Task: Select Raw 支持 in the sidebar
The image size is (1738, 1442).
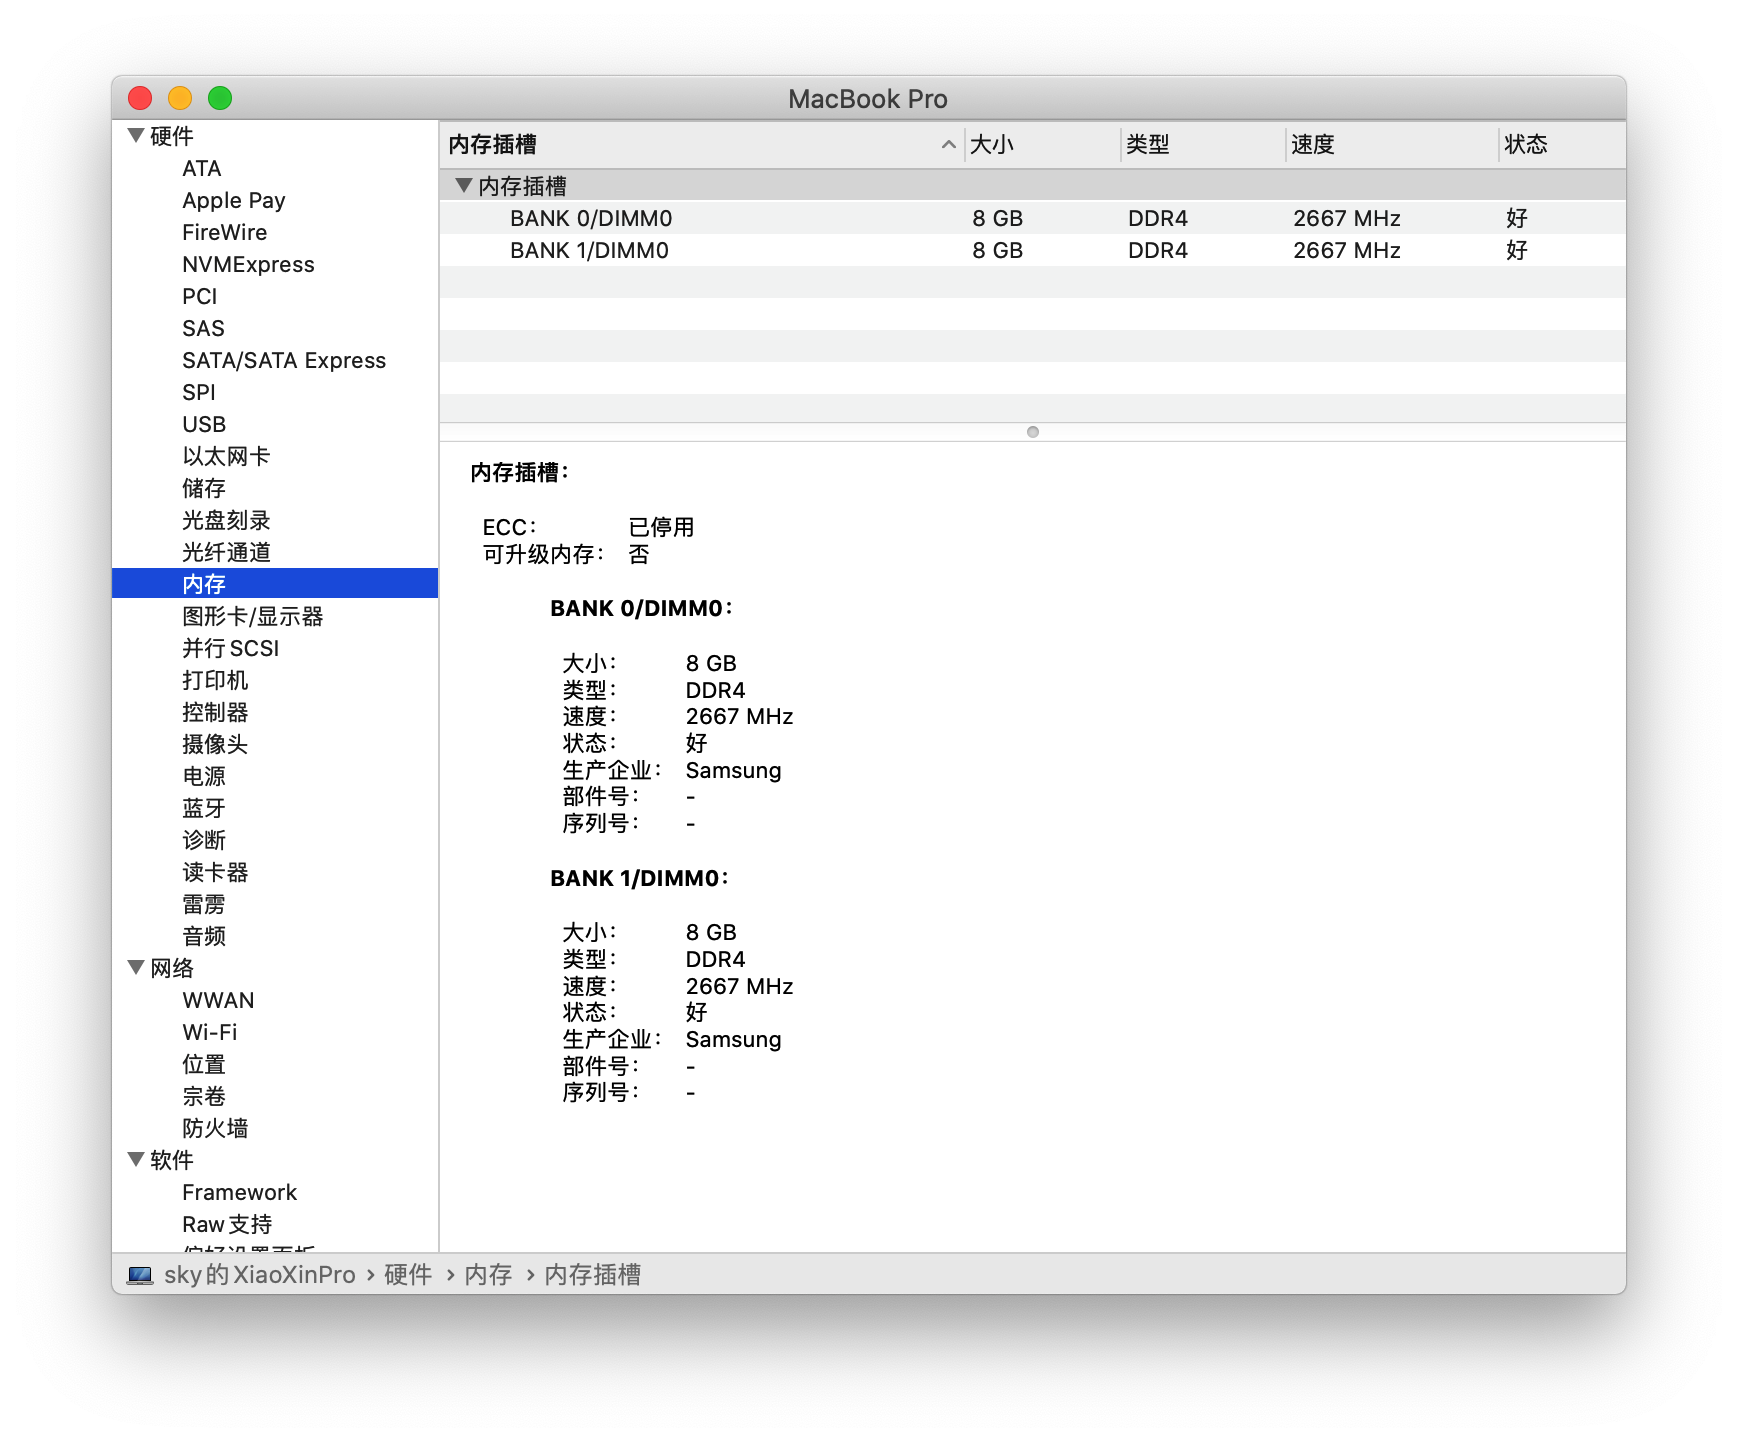Action: coord(227,1224)
